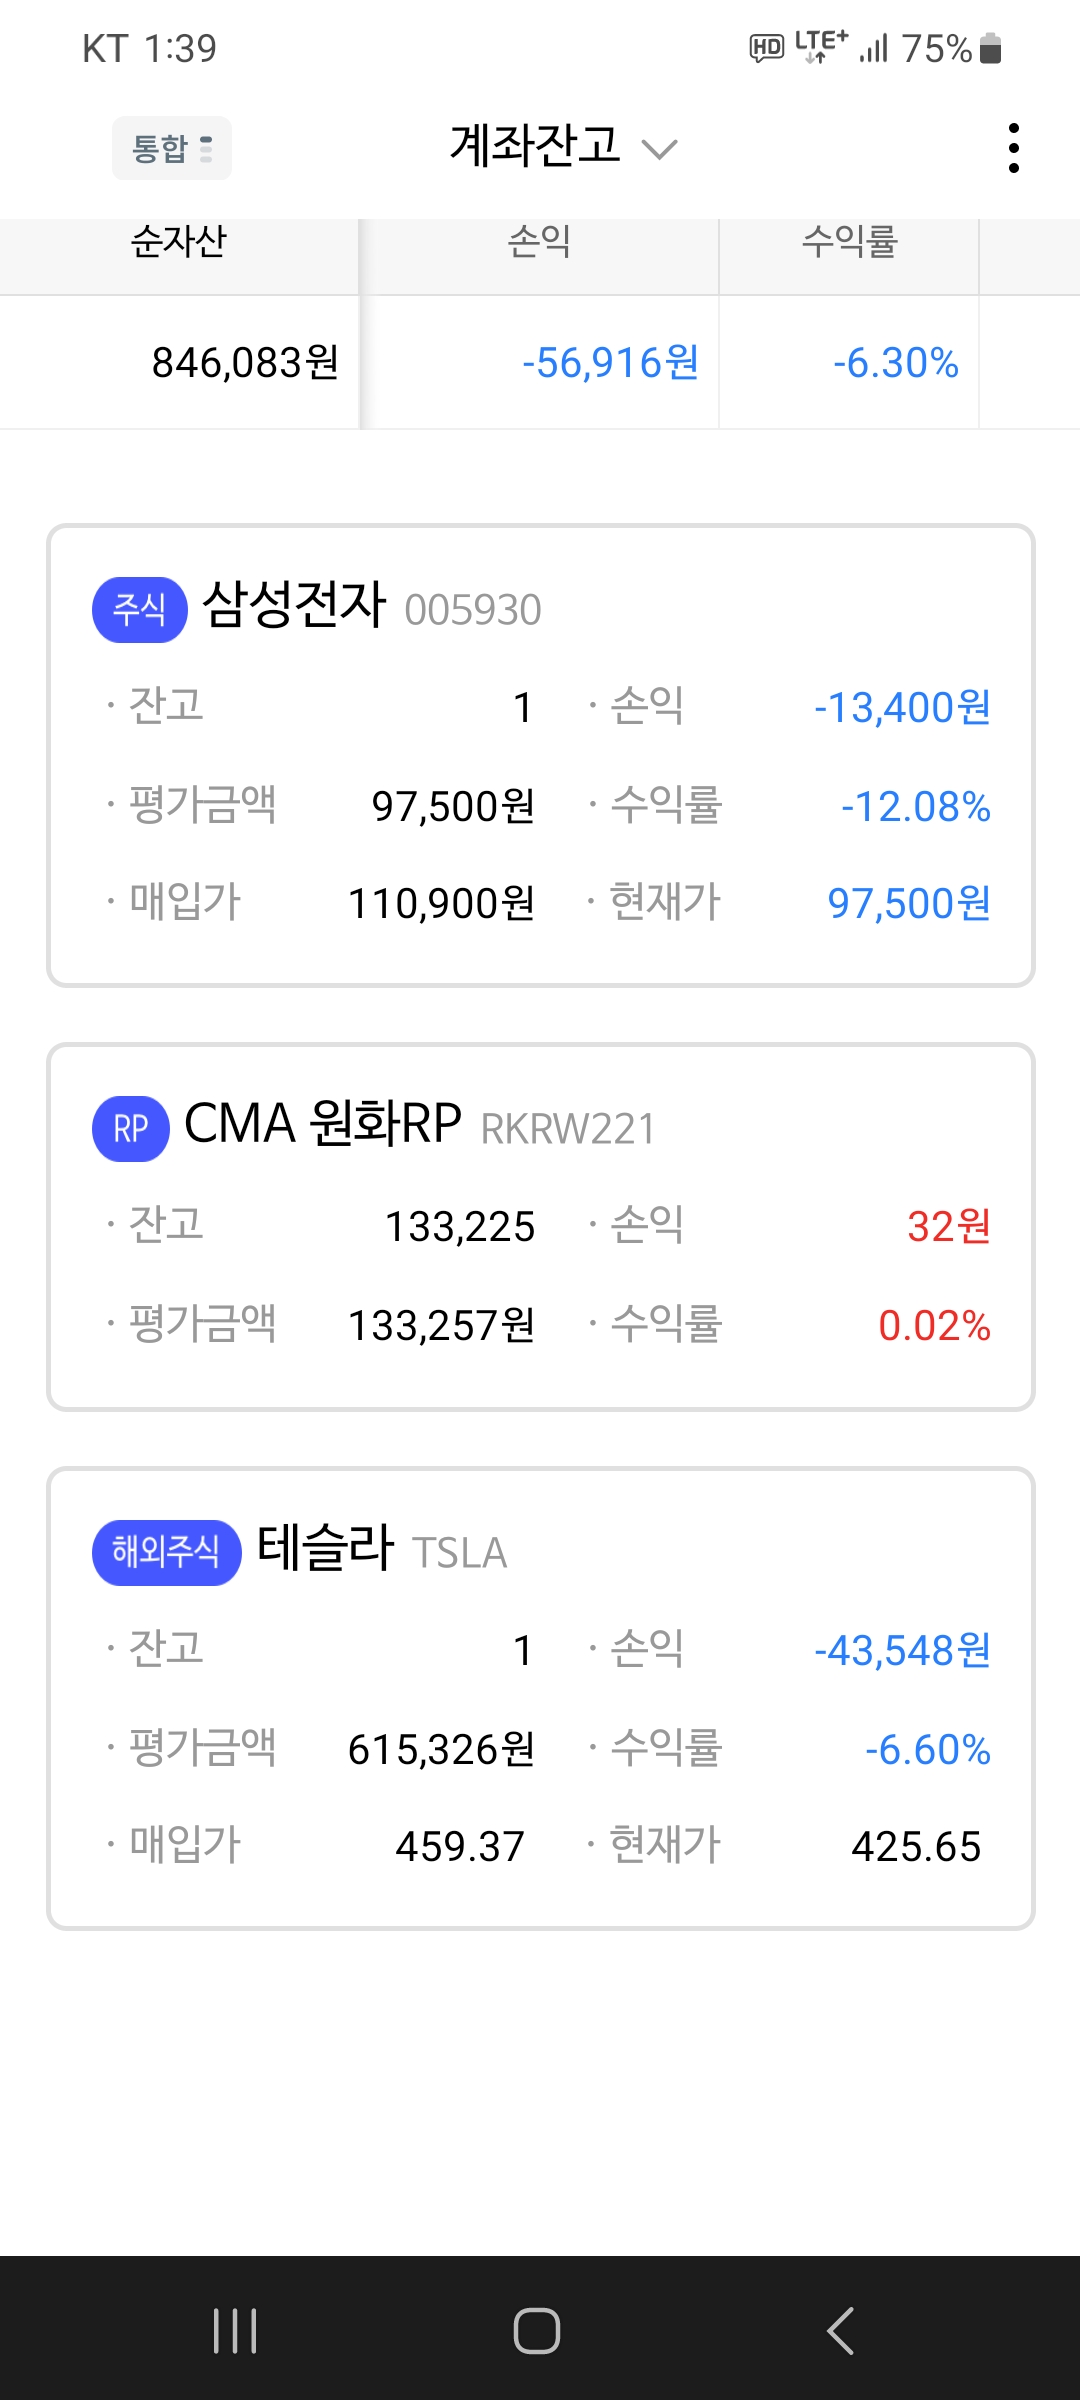Tap the battery status icon

(x=990, y=48)
